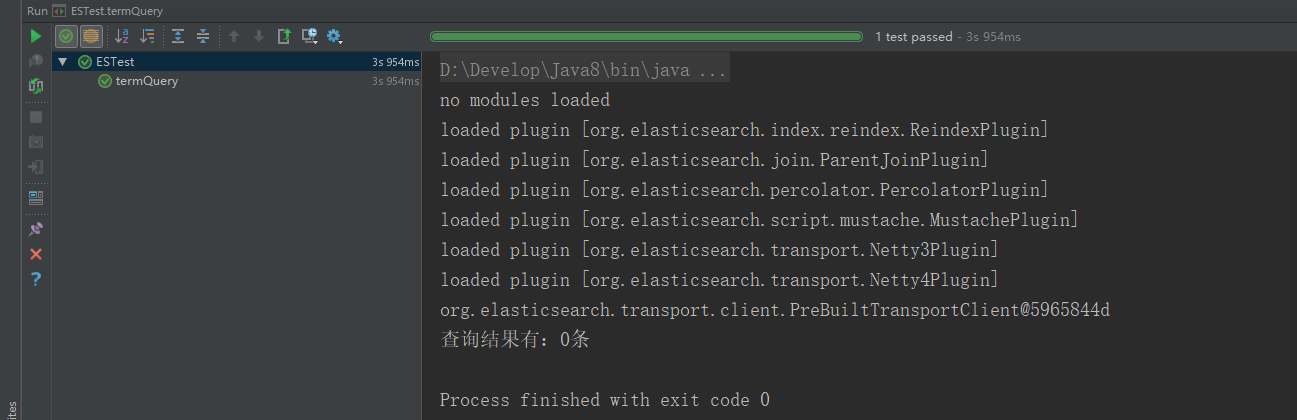Export test results with arrow icon
This screenshot has height=420, width=1297.
coord(284,37)
